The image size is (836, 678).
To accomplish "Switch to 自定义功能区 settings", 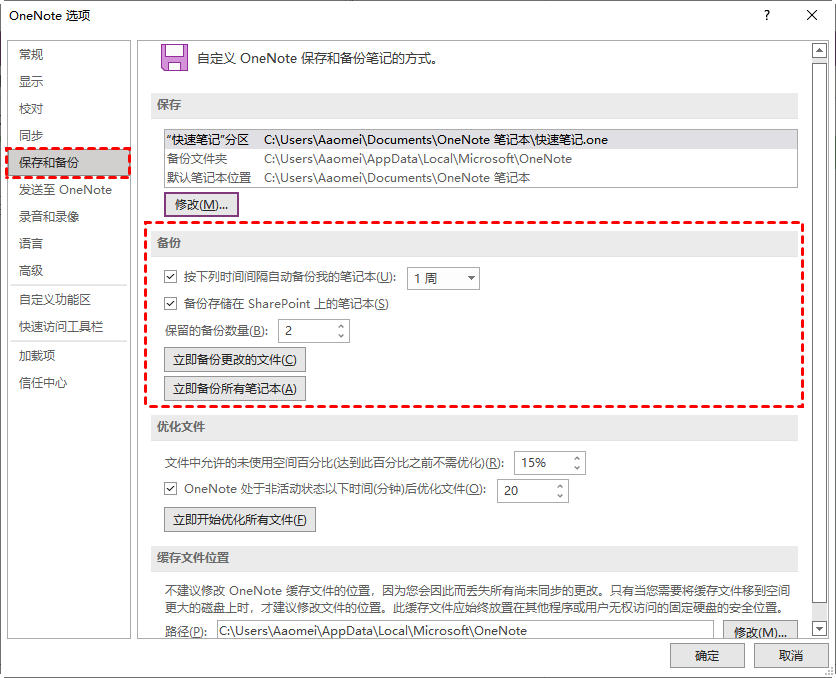I will pos(55,300).
